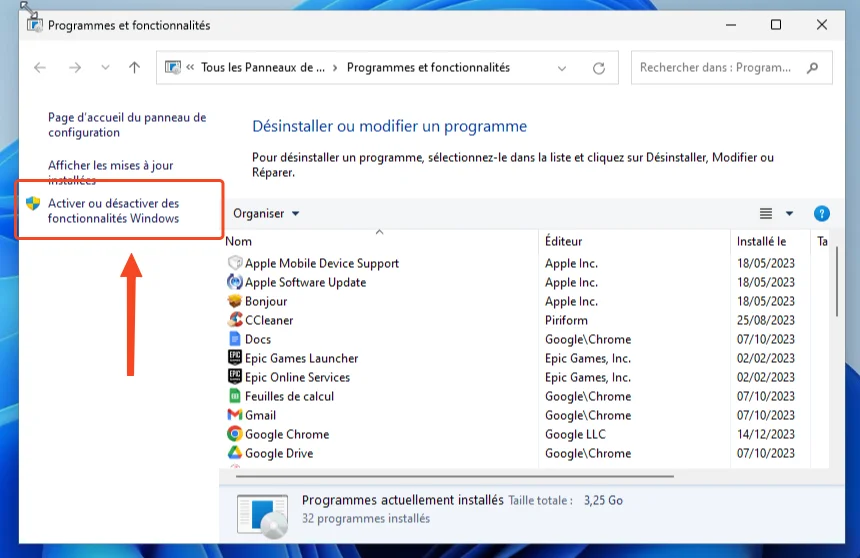Click the CCleaner icon

(235, 319)
